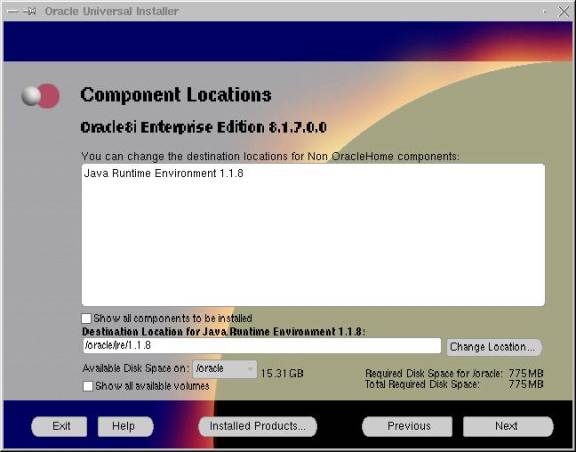The height and width of the screenshot is (452, 576).
Task: Click the pin icon beside the window title
Action: click(30, 11)
